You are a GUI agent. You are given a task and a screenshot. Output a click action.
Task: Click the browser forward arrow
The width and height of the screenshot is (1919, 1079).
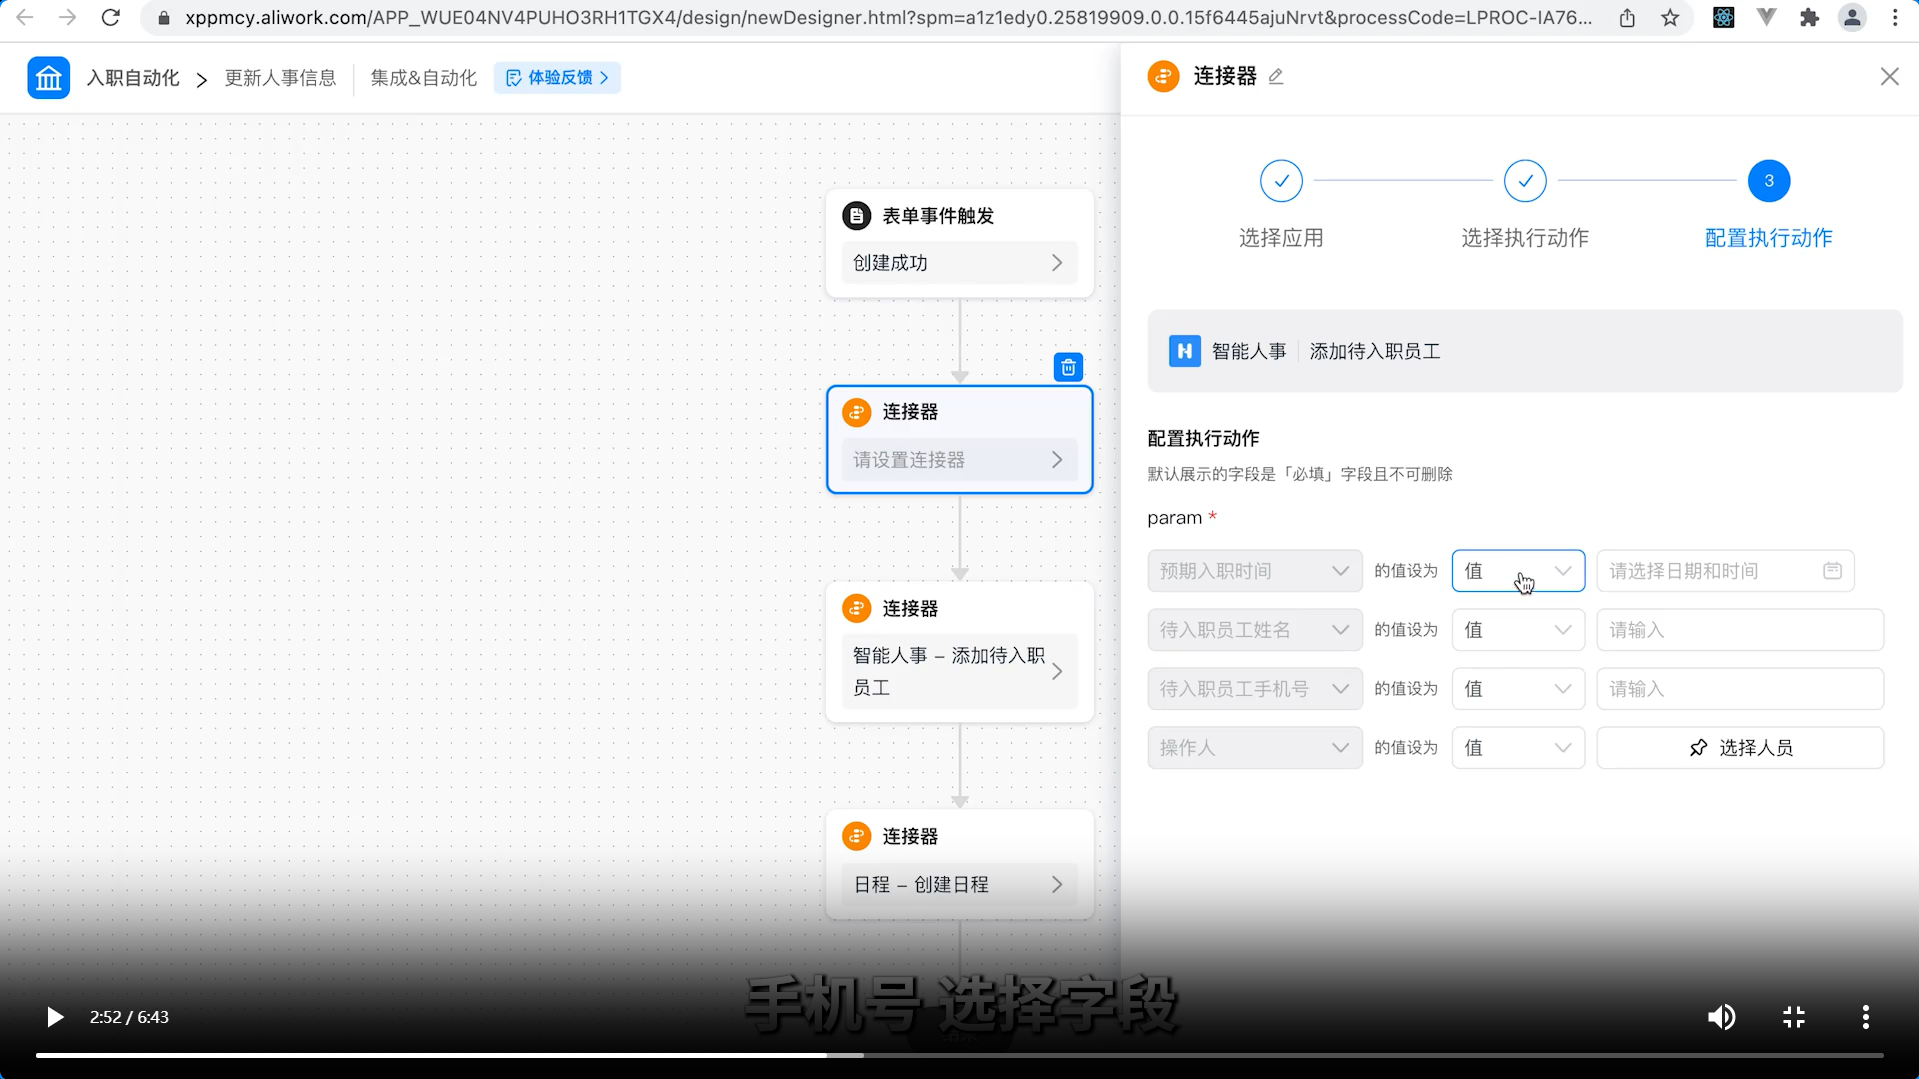[67, 17]
